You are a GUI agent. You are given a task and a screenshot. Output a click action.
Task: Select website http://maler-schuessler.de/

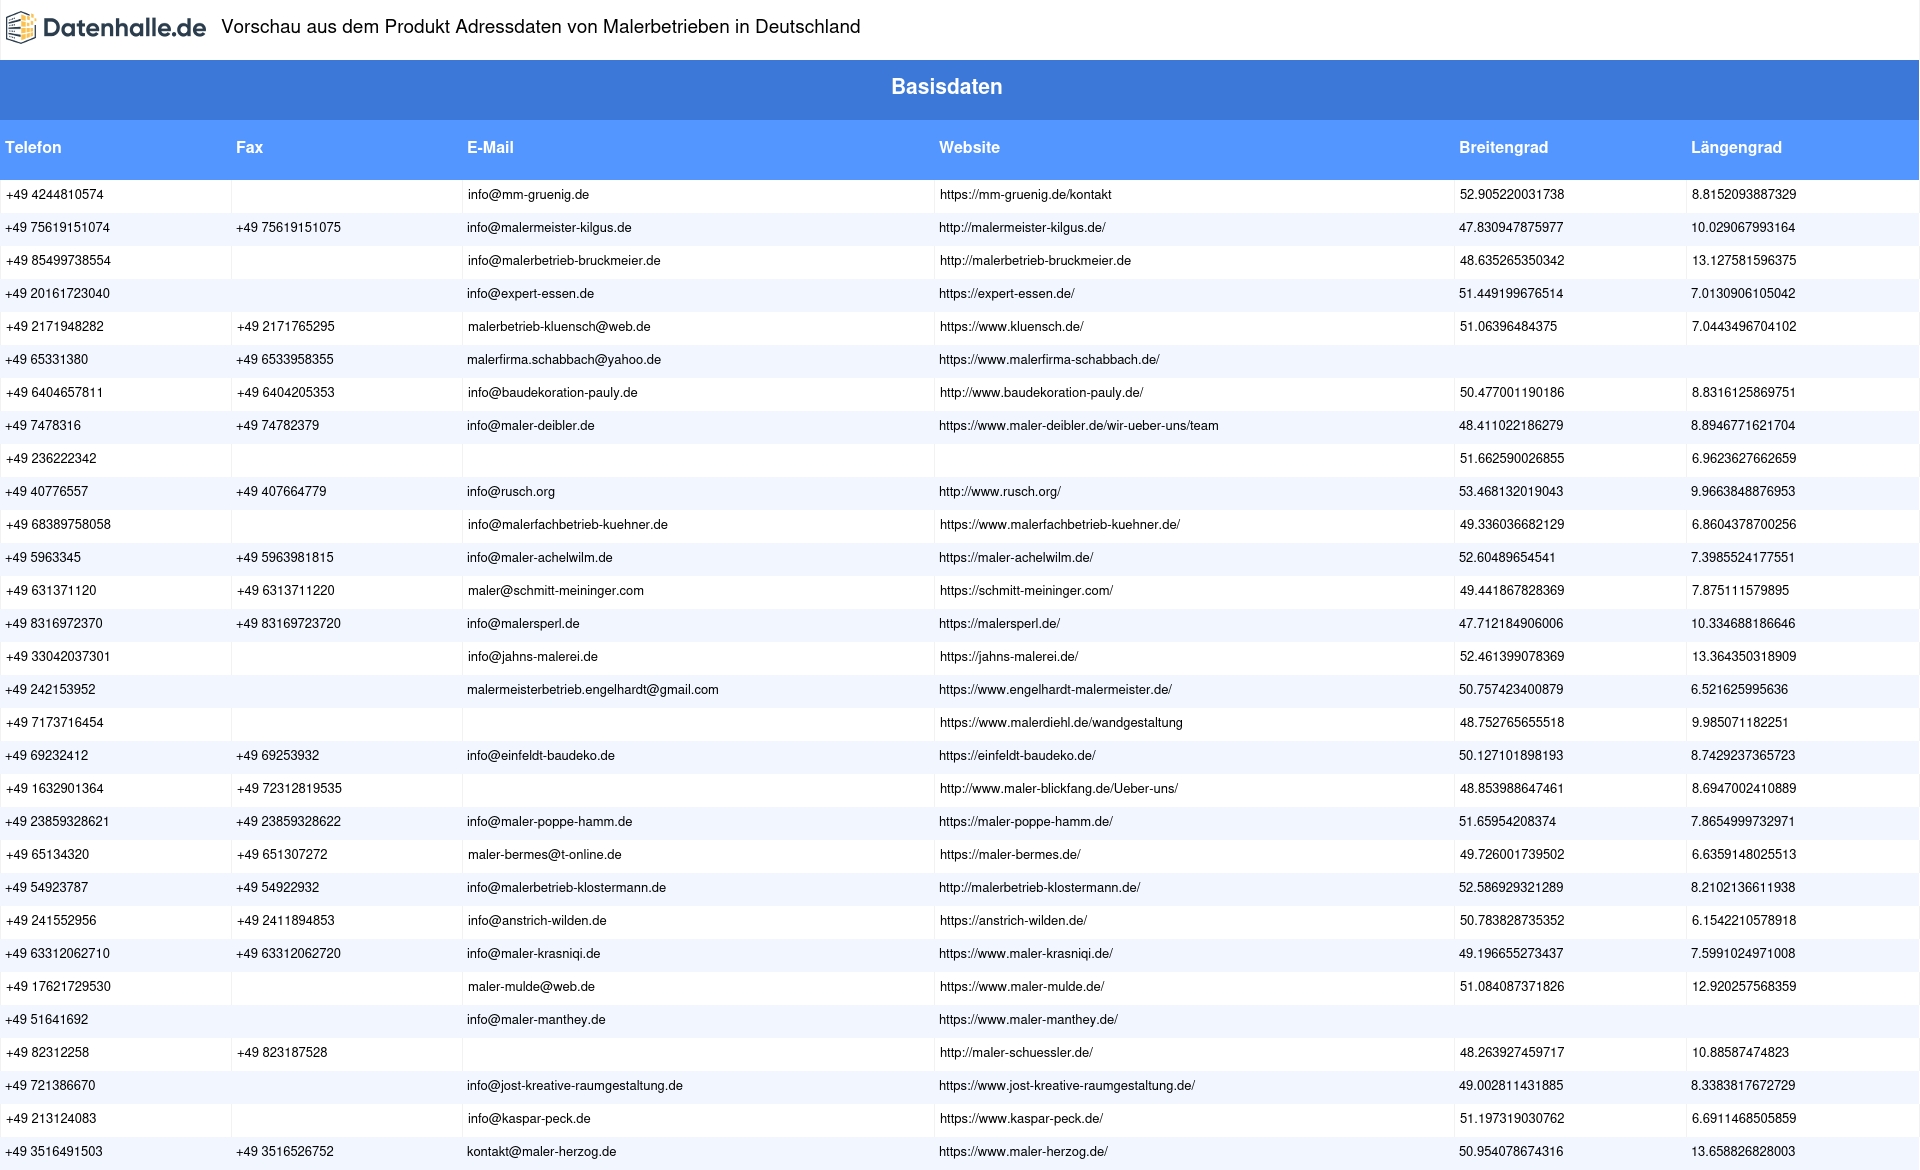[x=1016, y=1053]
